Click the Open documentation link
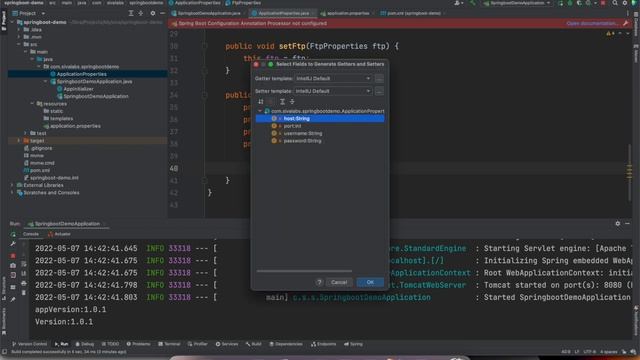Viewport: 640px width, 360px height. pyautogui.click(x=591, y=23)
